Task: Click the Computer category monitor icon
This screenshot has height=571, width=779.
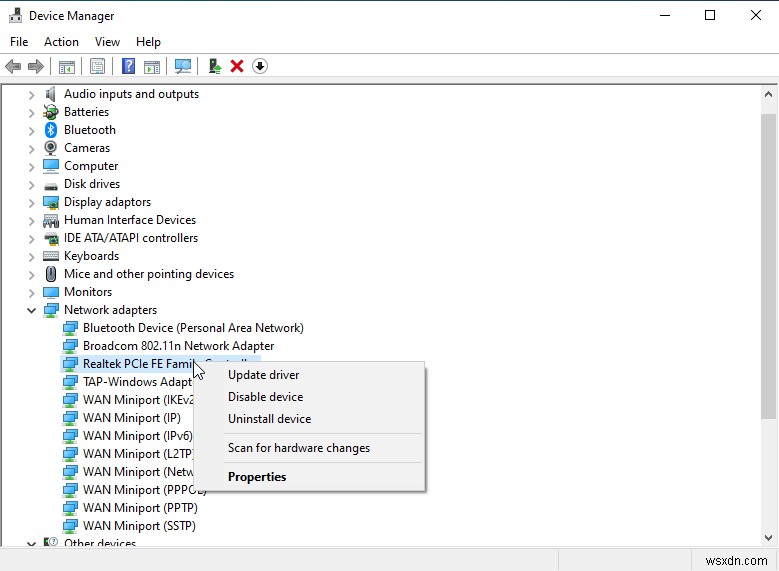Action: pos(51,166)
